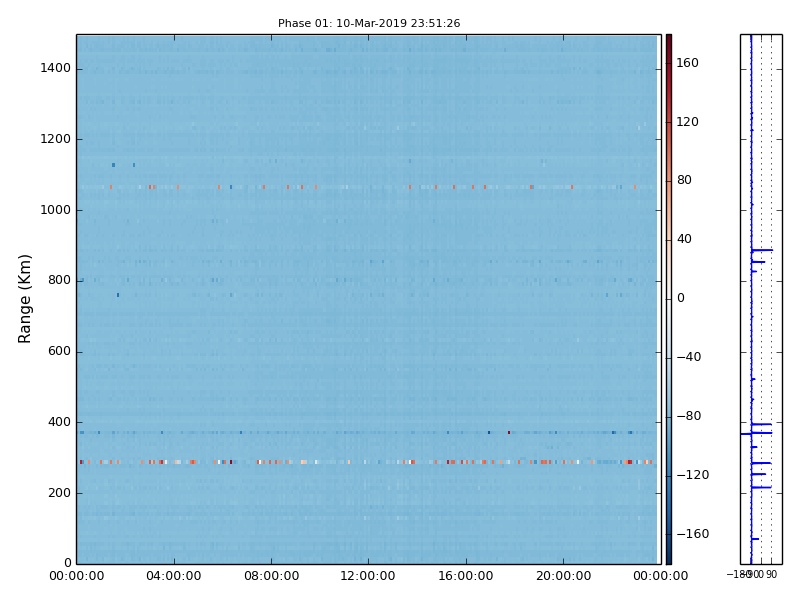Click the colorbar label −120
This screenshot has width=800, height=600.
(x=693, y=475)
